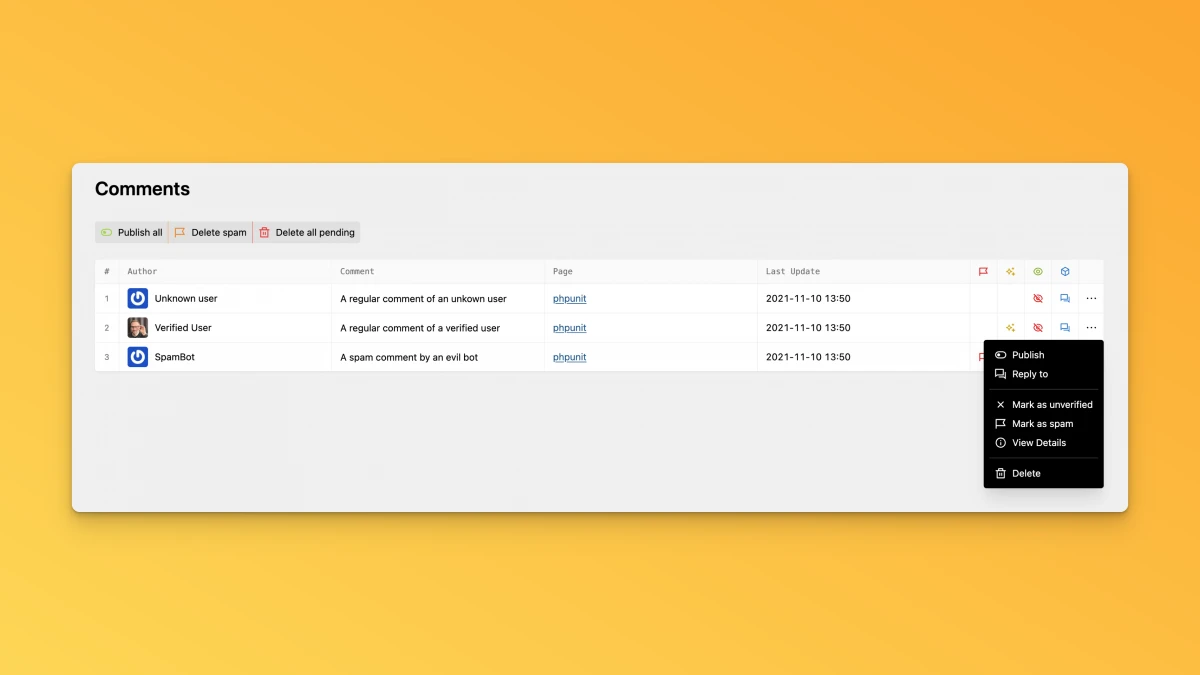
Task: Toggle hidden eye icon for Verified User row
Action: point(1038,327)
